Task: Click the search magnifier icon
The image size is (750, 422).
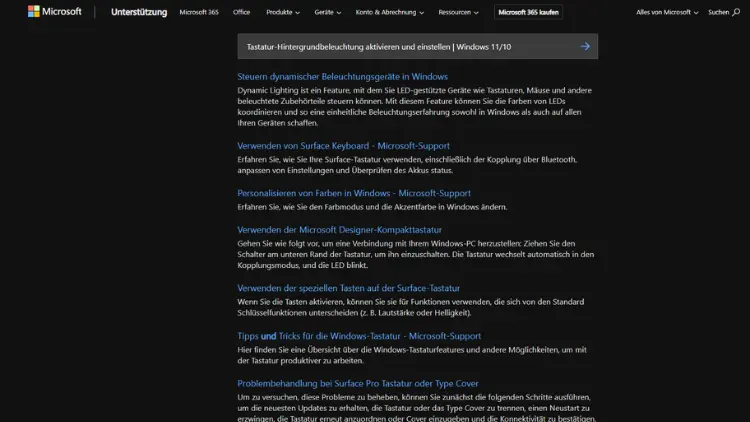Action: coord(736,12)
